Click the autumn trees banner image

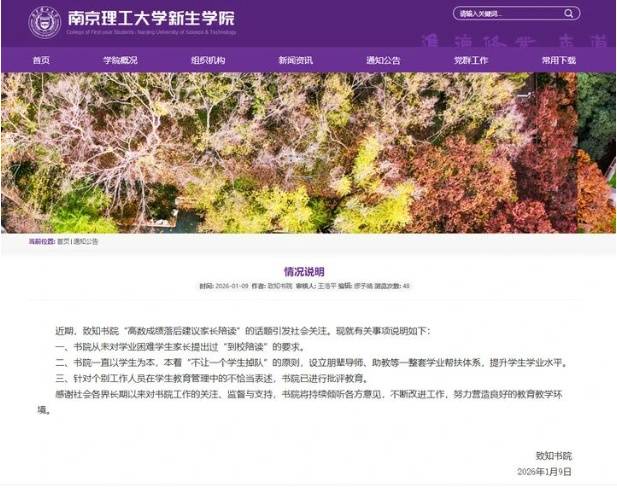(x=308, y=153)
